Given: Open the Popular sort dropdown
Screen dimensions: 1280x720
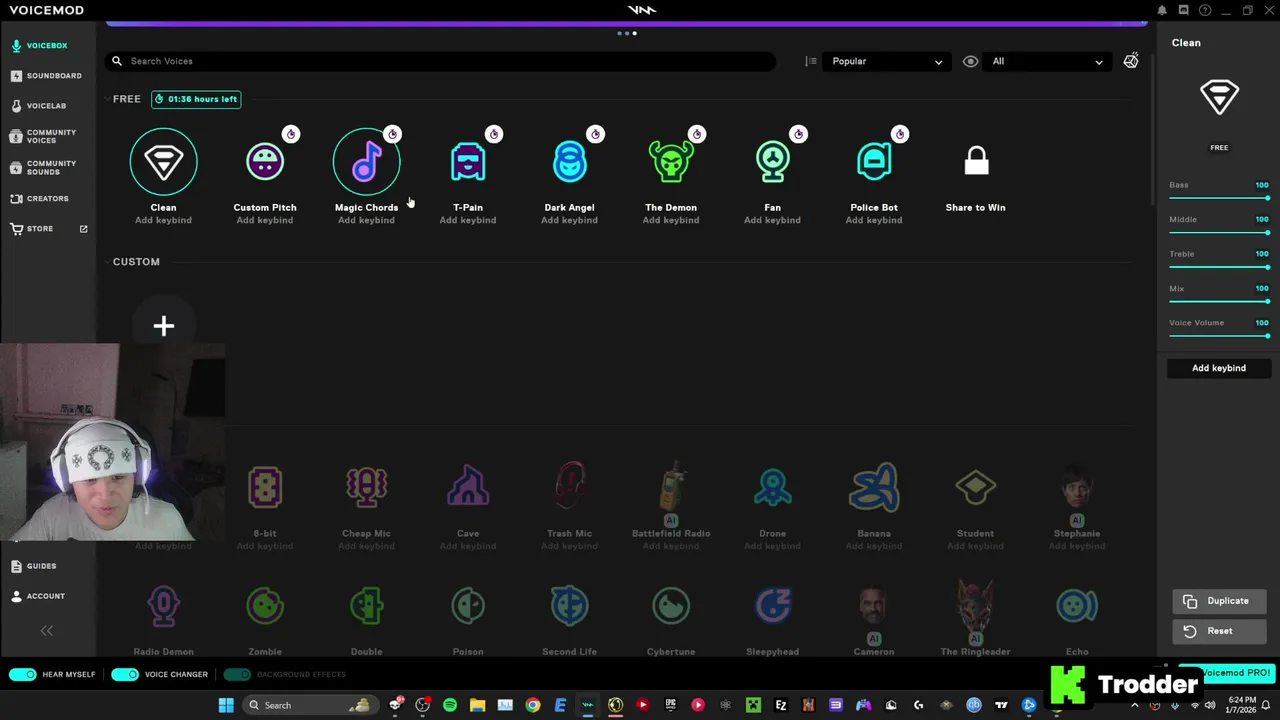Looking at the screenshot, I should 886,61.
